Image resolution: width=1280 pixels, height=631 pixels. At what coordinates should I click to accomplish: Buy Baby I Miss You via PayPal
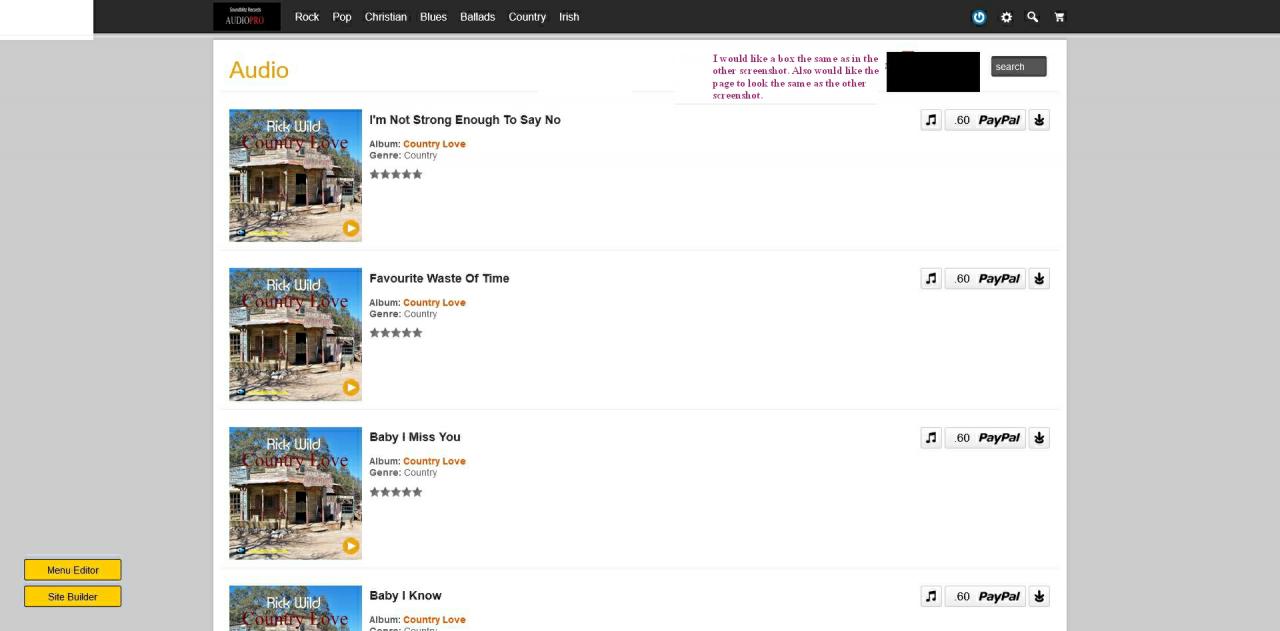[x=985, y=438]
